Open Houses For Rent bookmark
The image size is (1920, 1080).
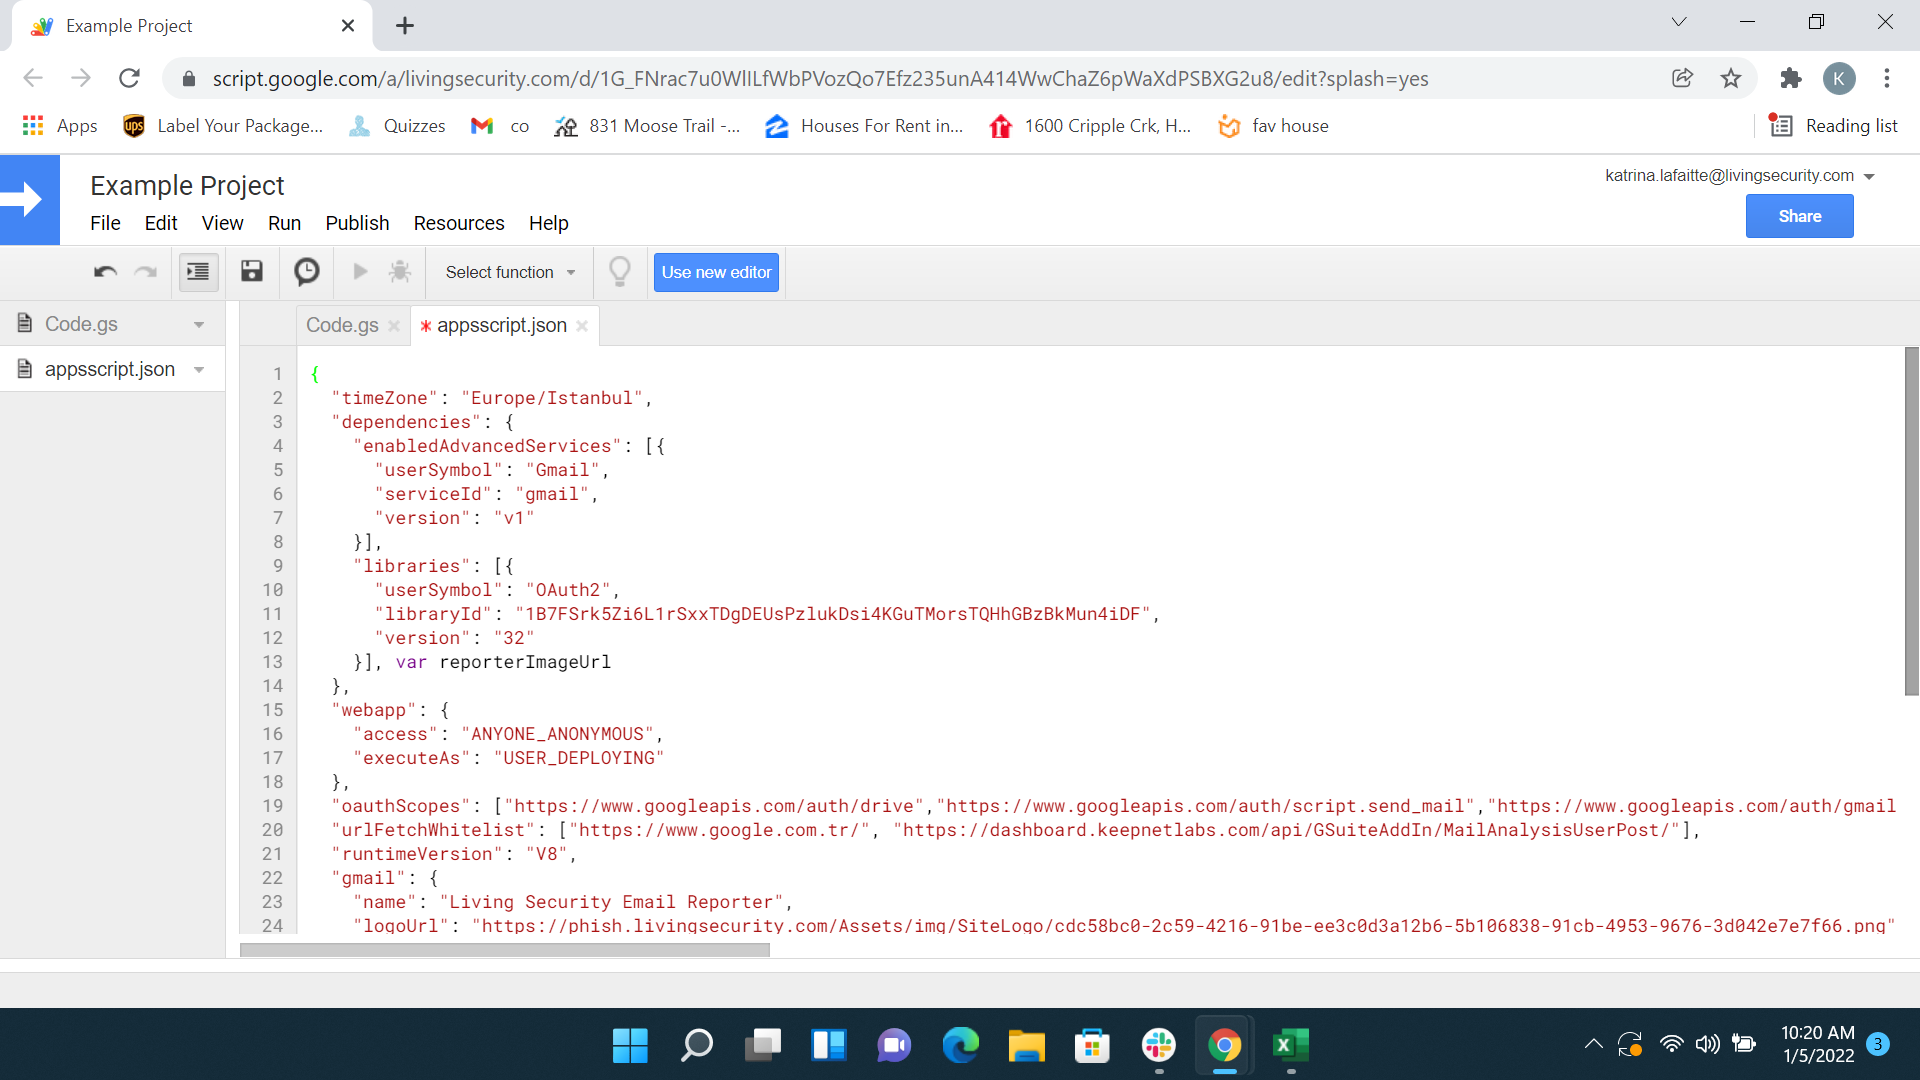[x=864, y=126]
